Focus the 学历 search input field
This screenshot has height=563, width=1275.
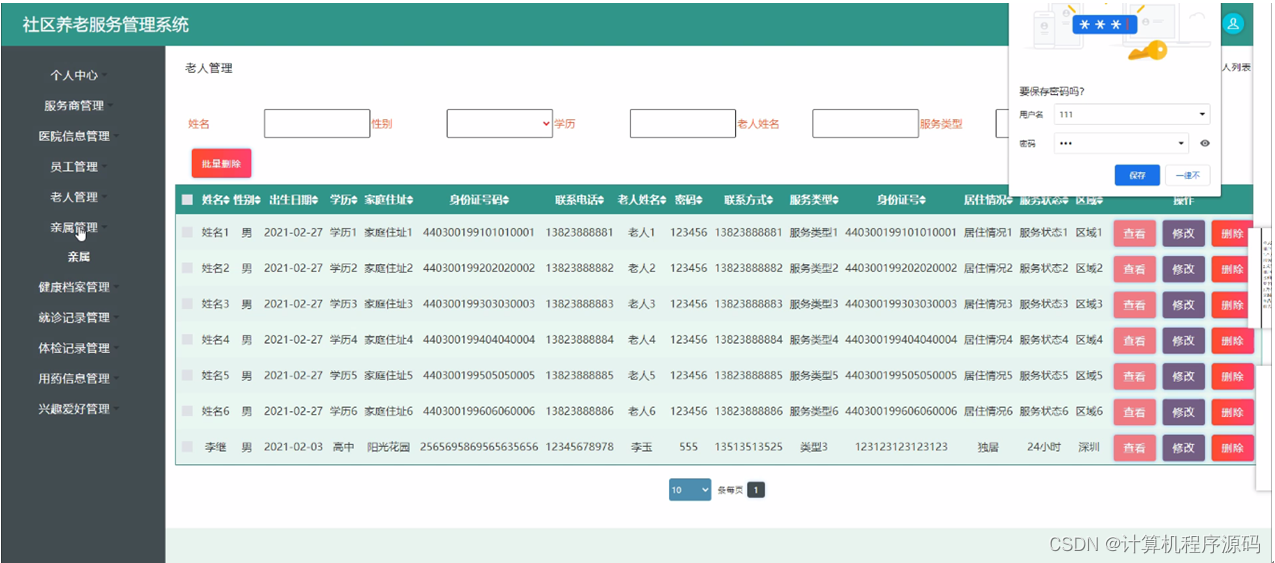coord(683,123)
